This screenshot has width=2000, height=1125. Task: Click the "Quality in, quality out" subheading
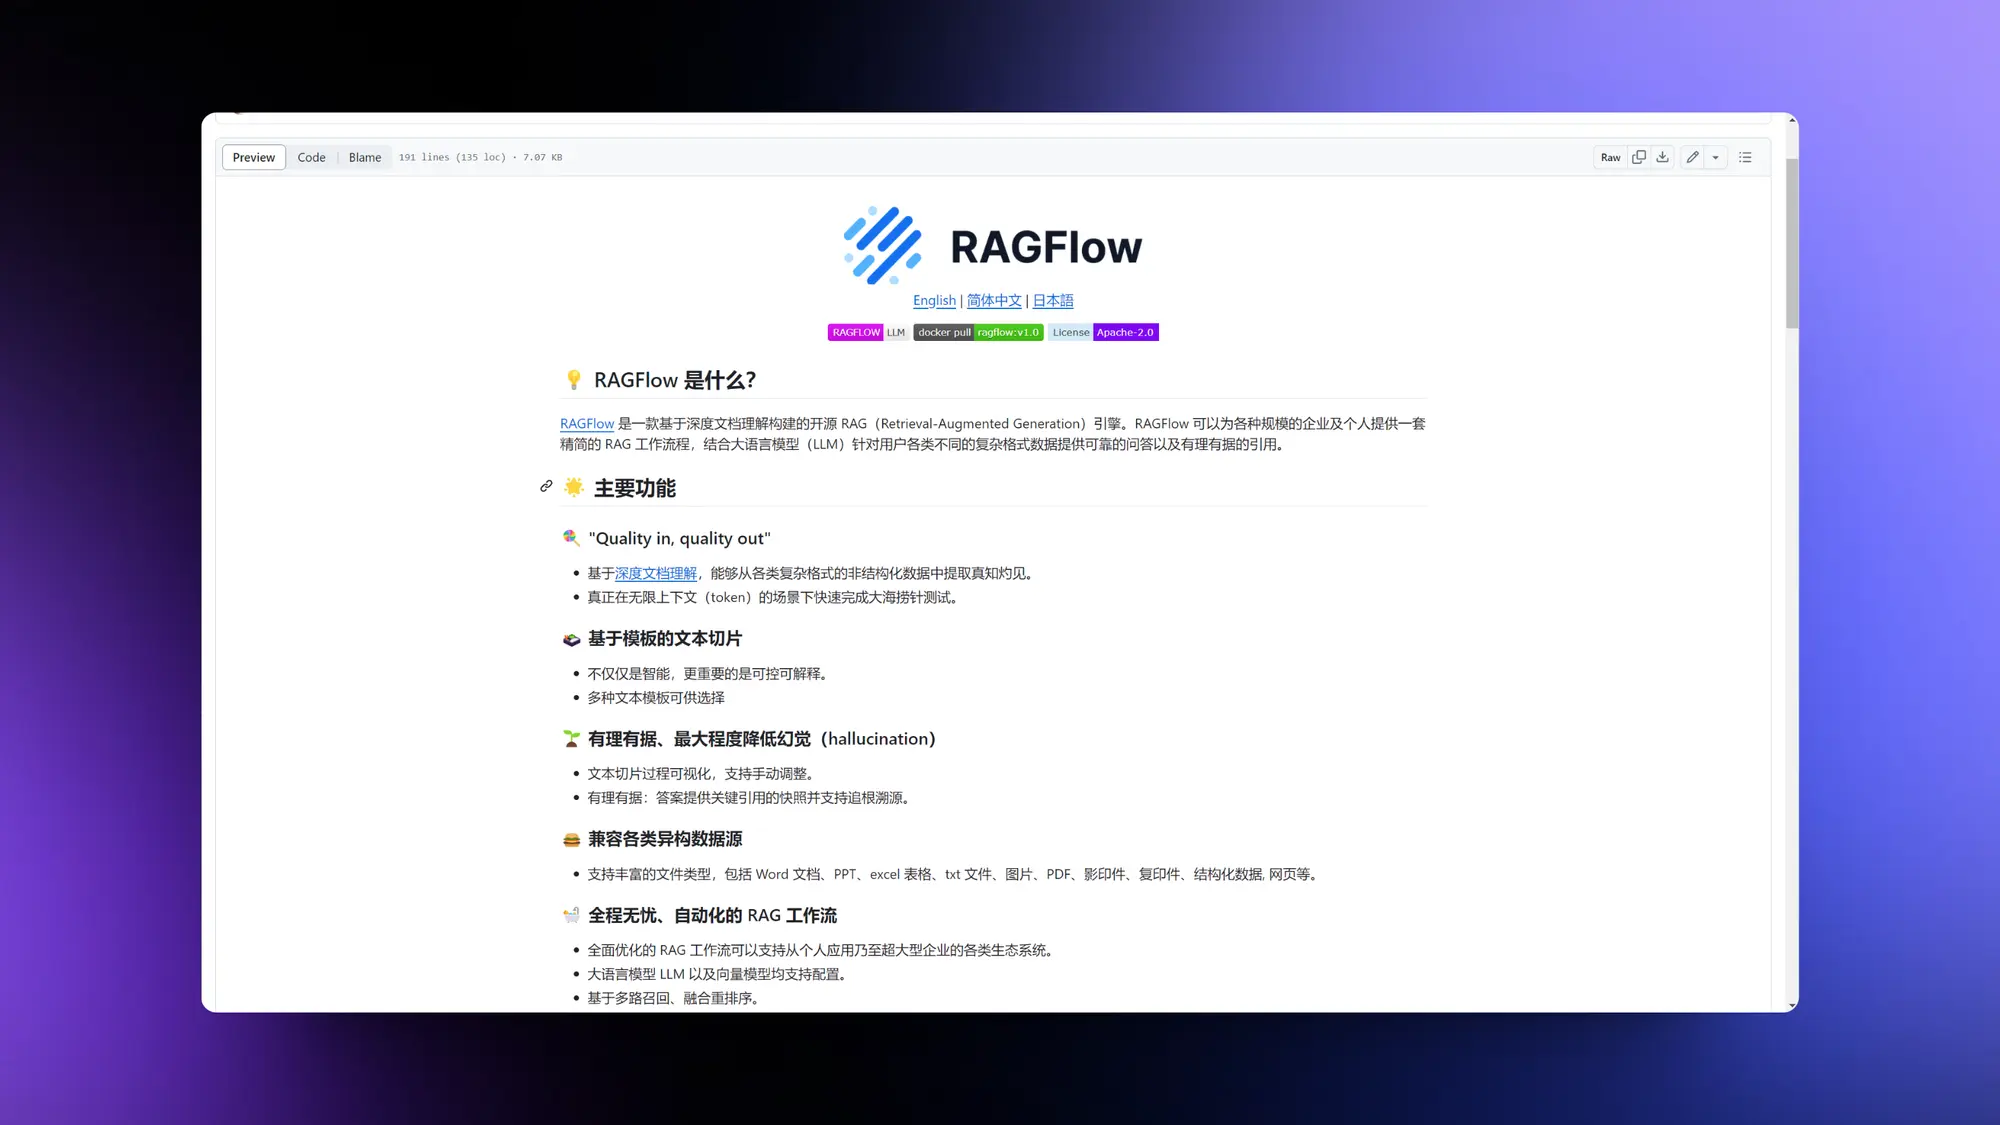(667, 538)
